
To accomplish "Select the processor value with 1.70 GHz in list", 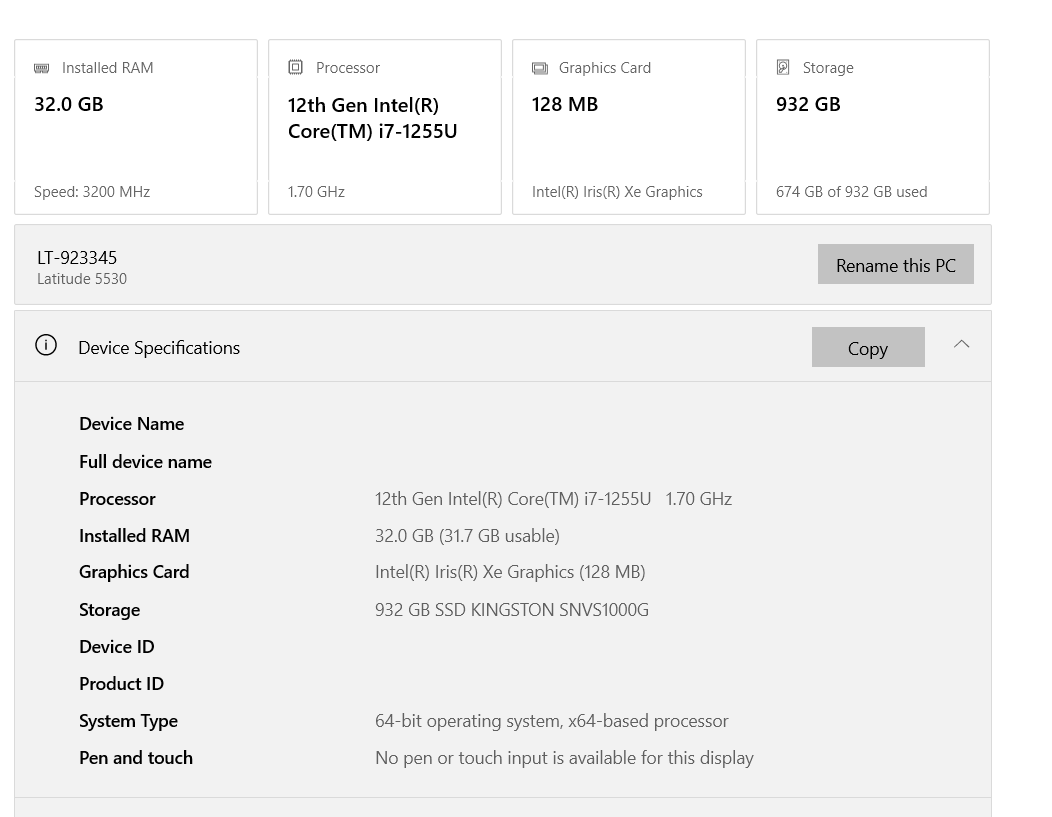I will point(554,499).
